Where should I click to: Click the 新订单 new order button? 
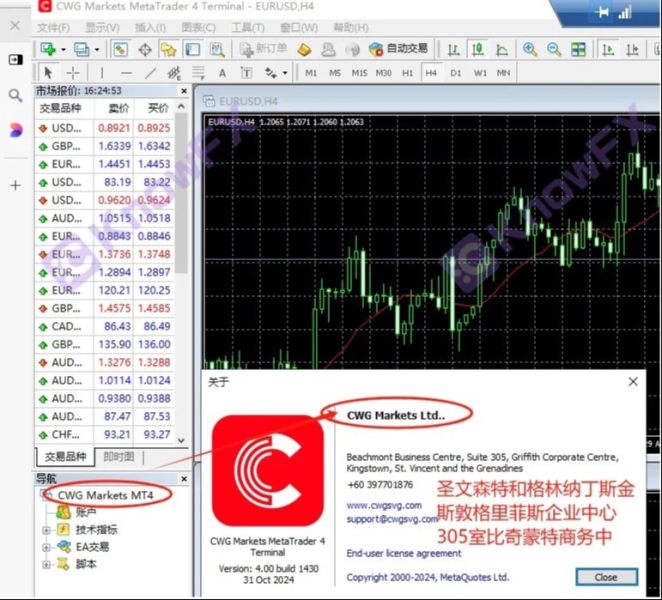263,49
